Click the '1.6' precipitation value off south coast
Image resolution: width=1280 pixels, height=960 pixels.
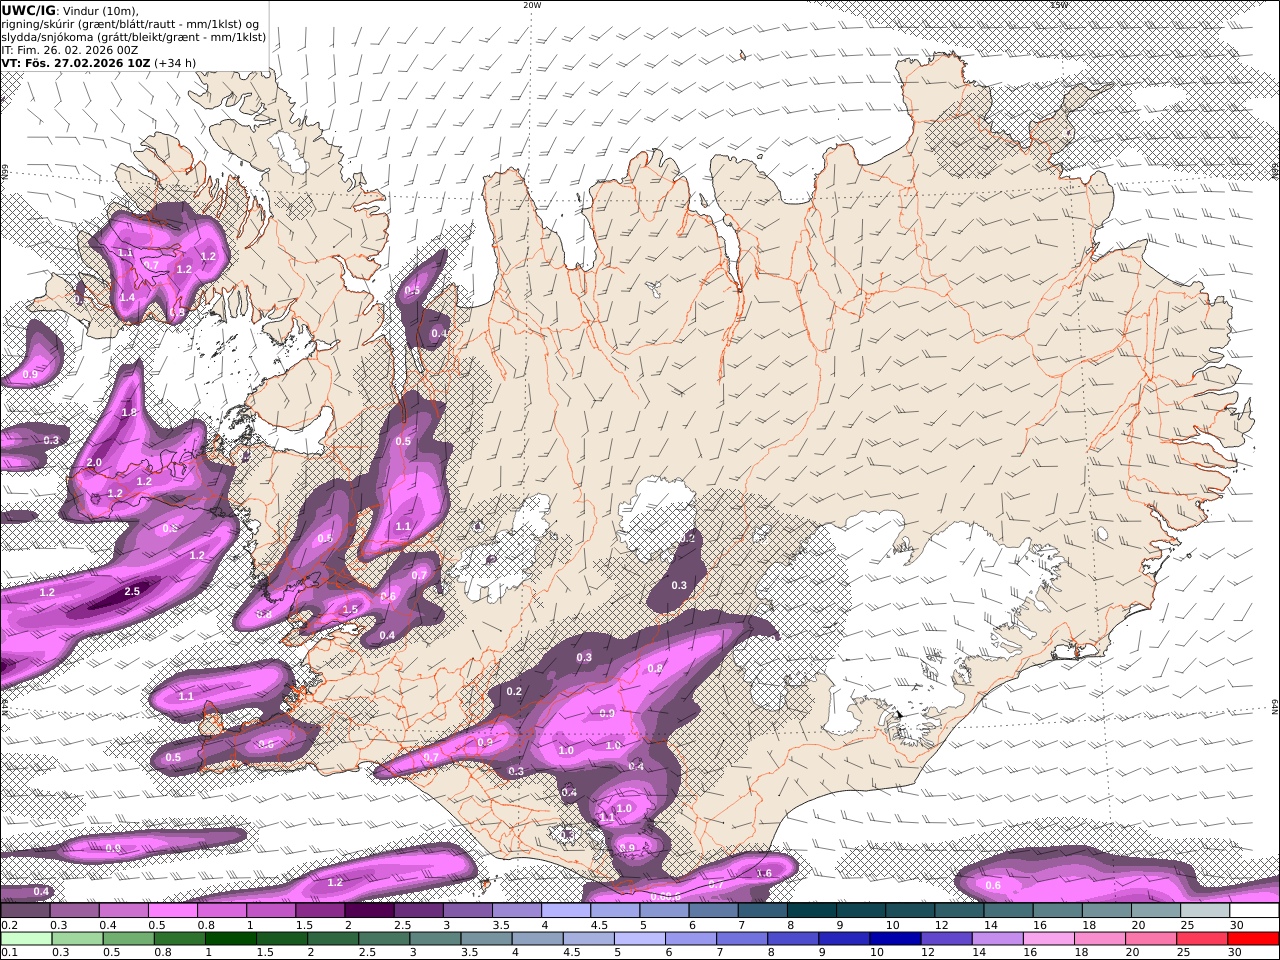[764, 873]
